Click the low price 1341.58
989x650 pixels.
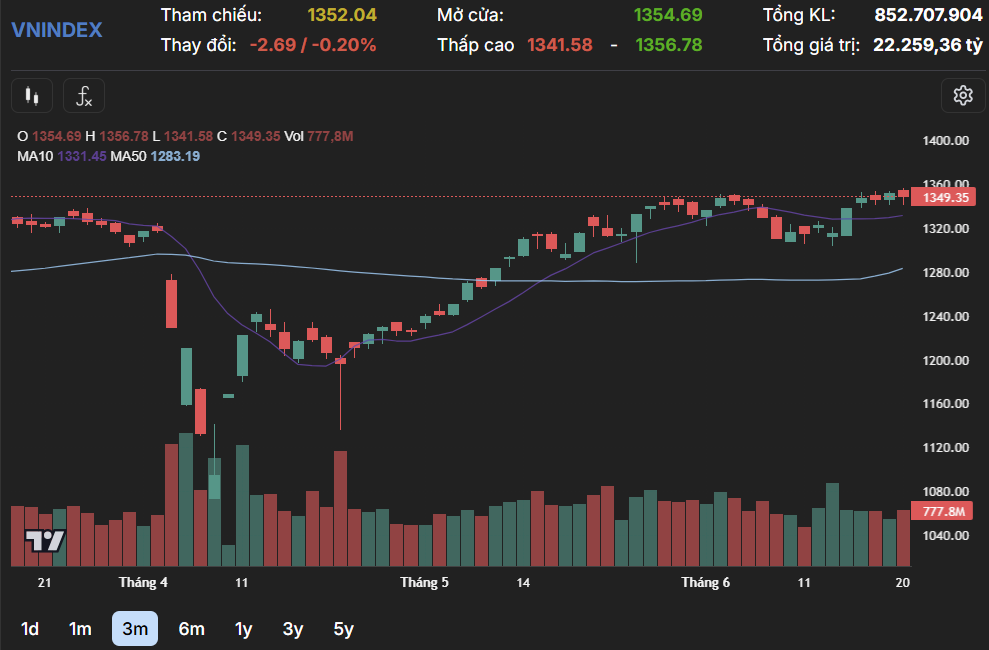point(559,45)
